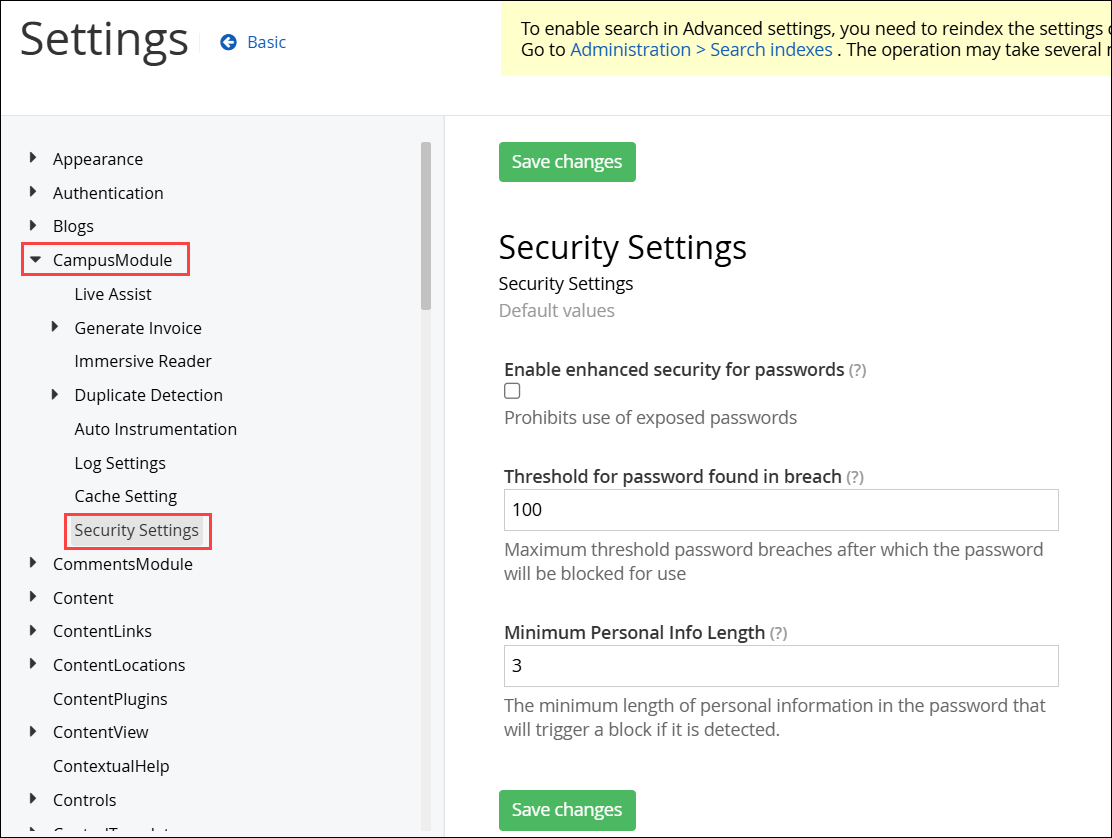Enable enhanced security for passwords checkbox
The width and height of the screenshot is (1112, 838).
point(512,391)
